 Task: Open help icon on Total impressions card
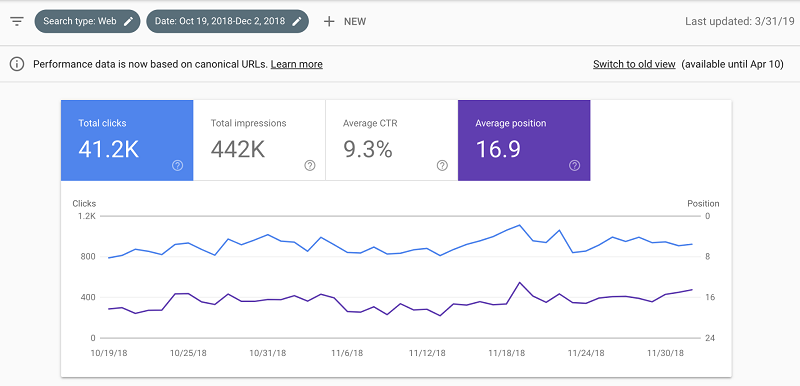click(310, 165)
